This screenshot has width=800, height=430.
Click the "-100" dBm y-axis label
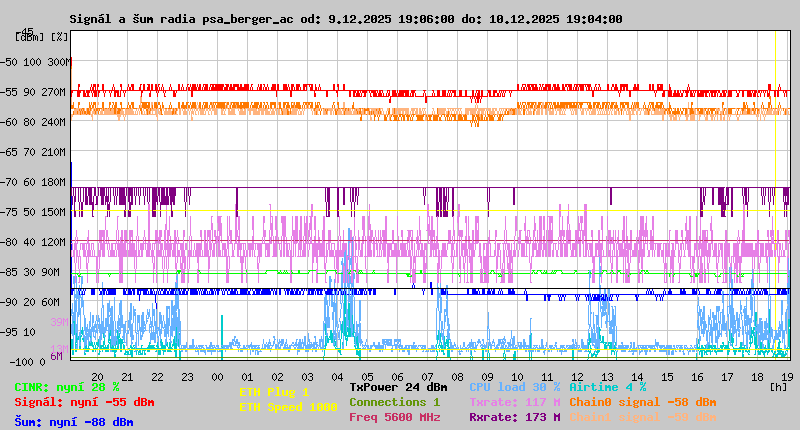point(21,362)
